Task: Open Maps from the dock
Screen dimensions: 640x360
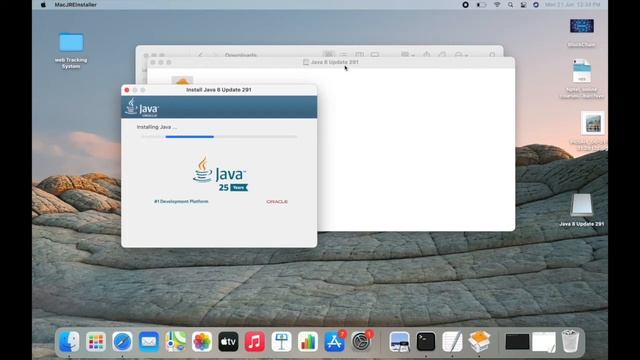Action: pos(176,341)
